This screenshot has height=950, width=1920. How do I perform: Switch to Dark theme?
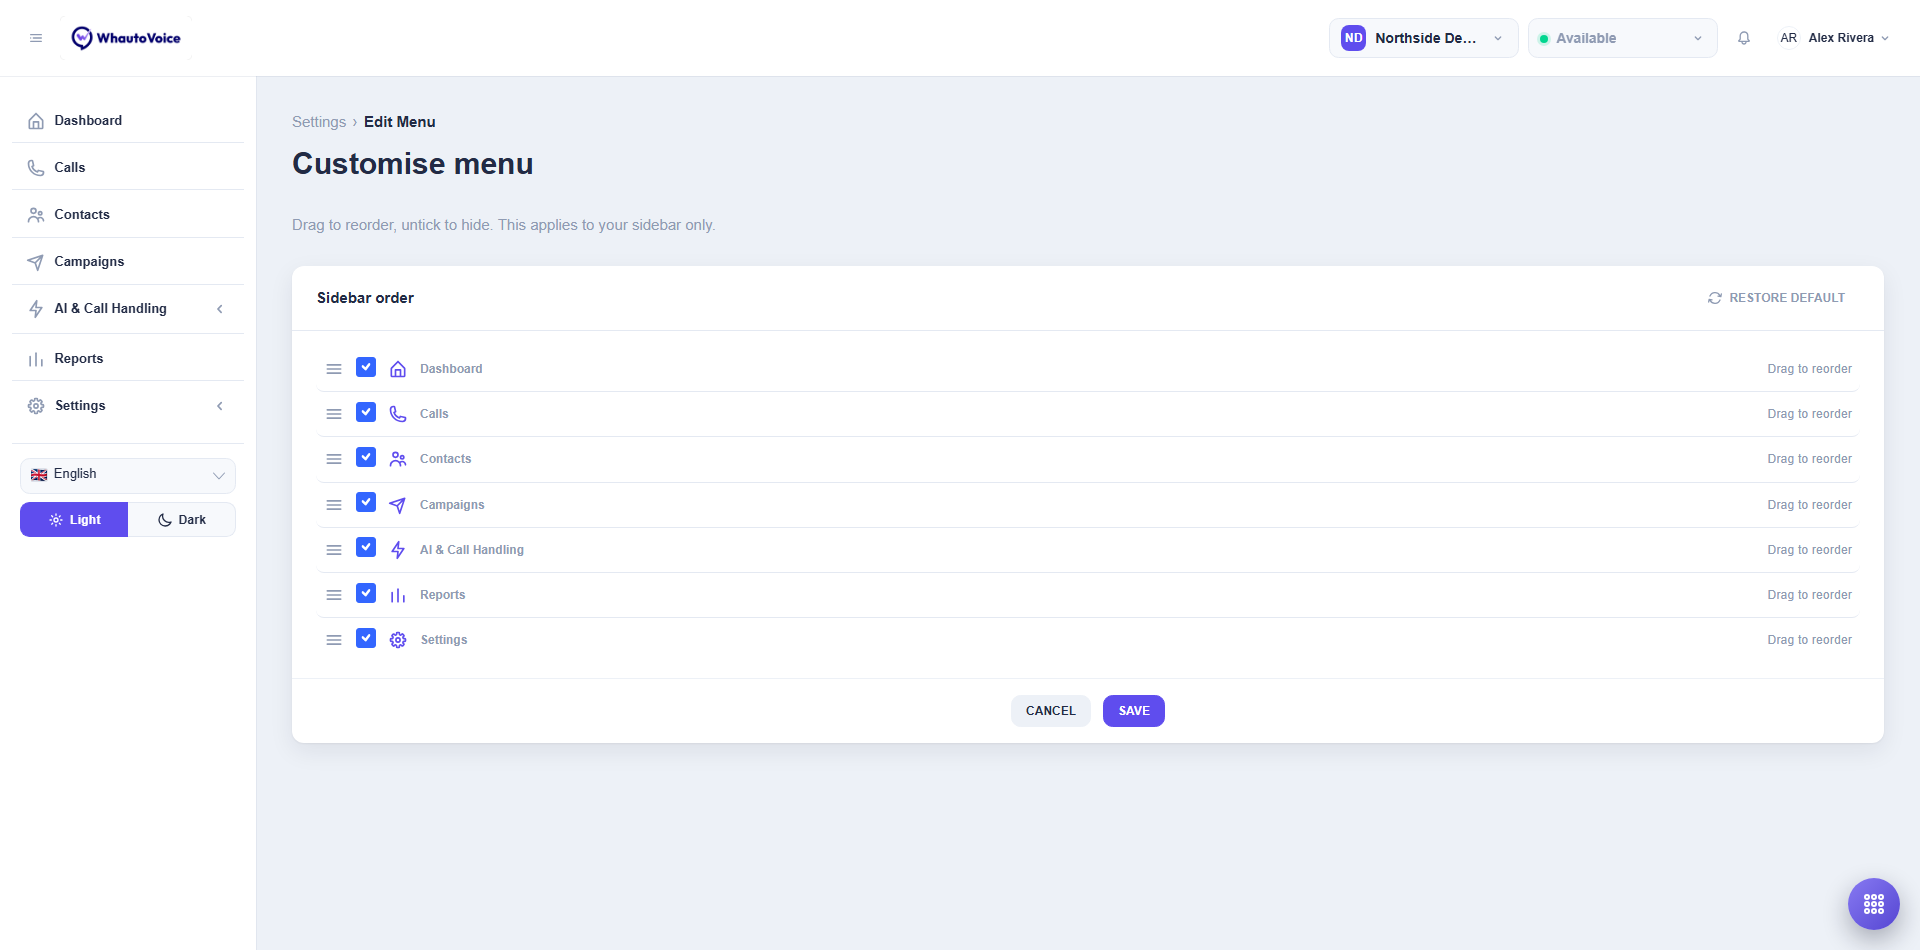182,520
